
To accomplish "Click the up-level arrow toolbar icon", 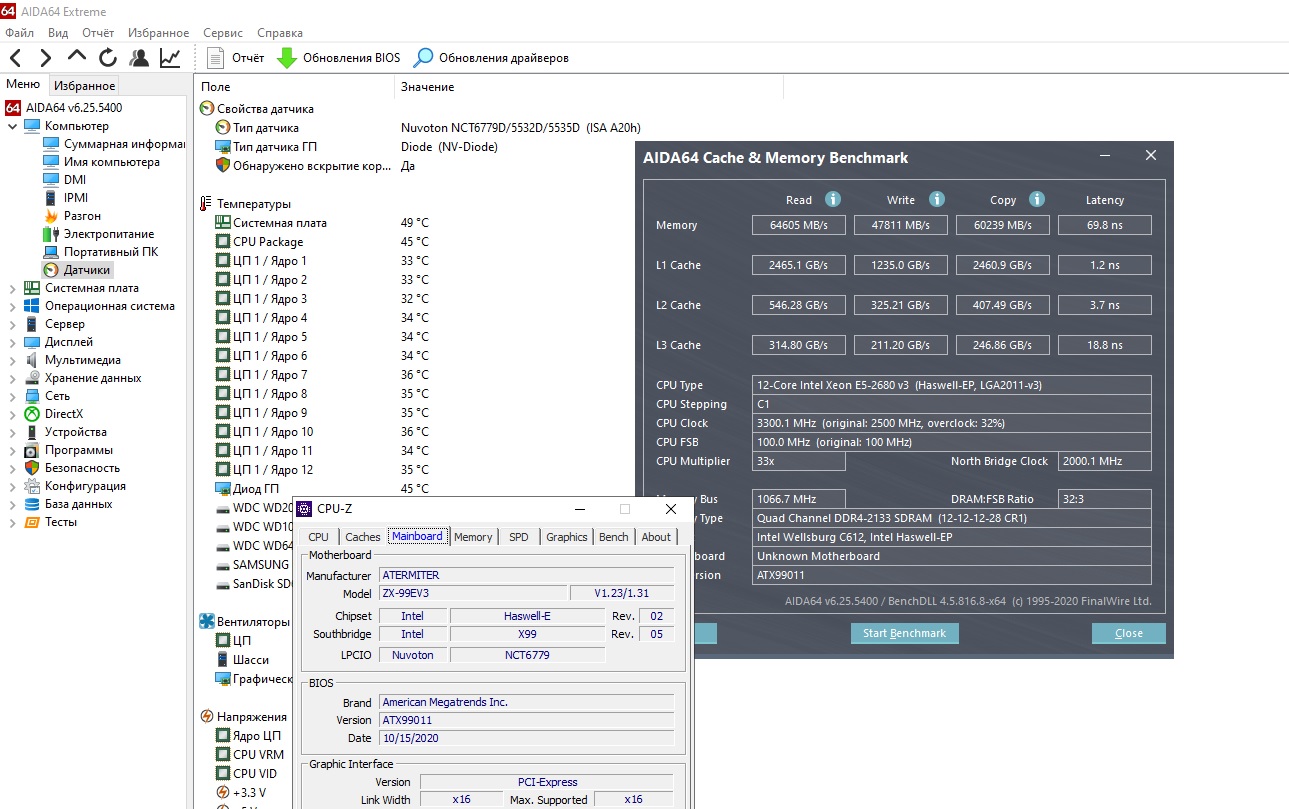I will pyautogui.click(x=77, y=58).
